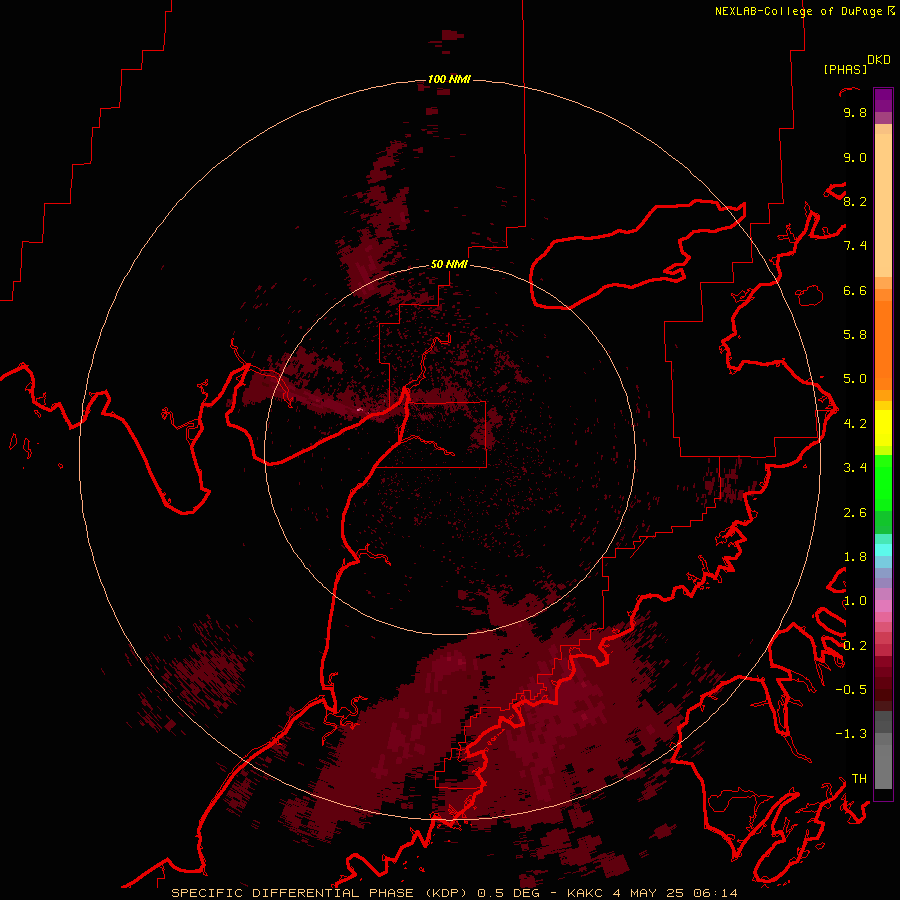900x900 pixels.
Task: Click the 5.8 legend value
Action: coord(855,335)
